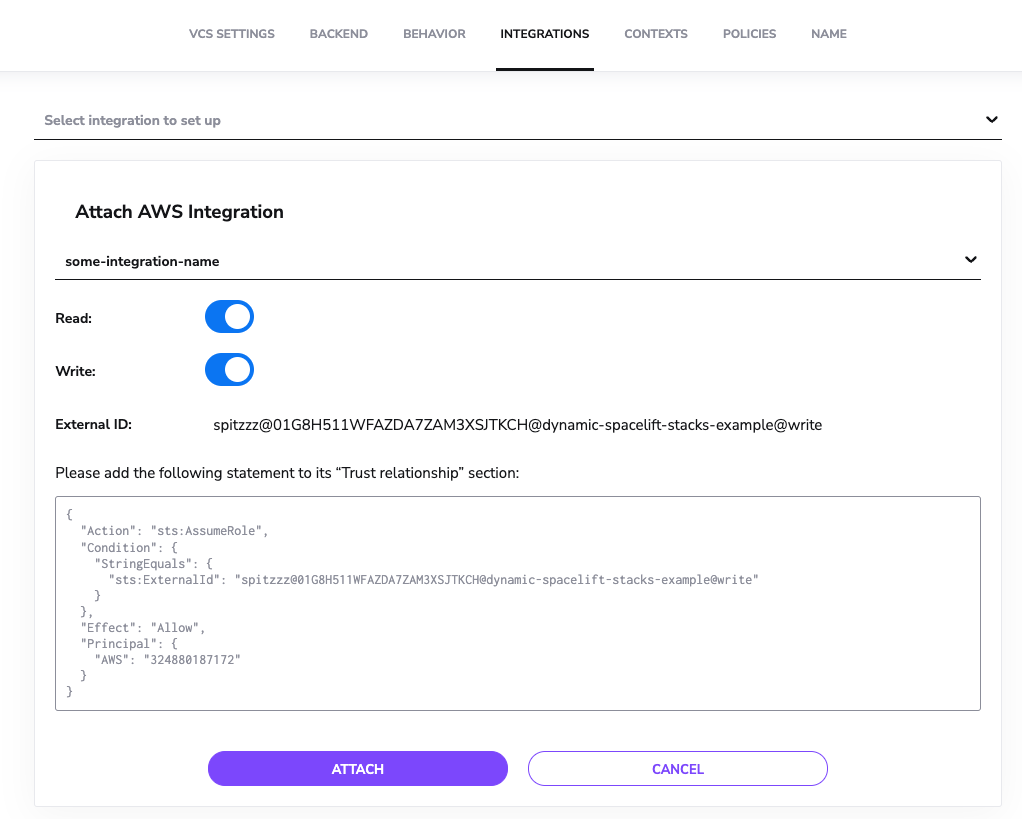
Task: Open the VCS Settings tab
Action: (231, 34)
